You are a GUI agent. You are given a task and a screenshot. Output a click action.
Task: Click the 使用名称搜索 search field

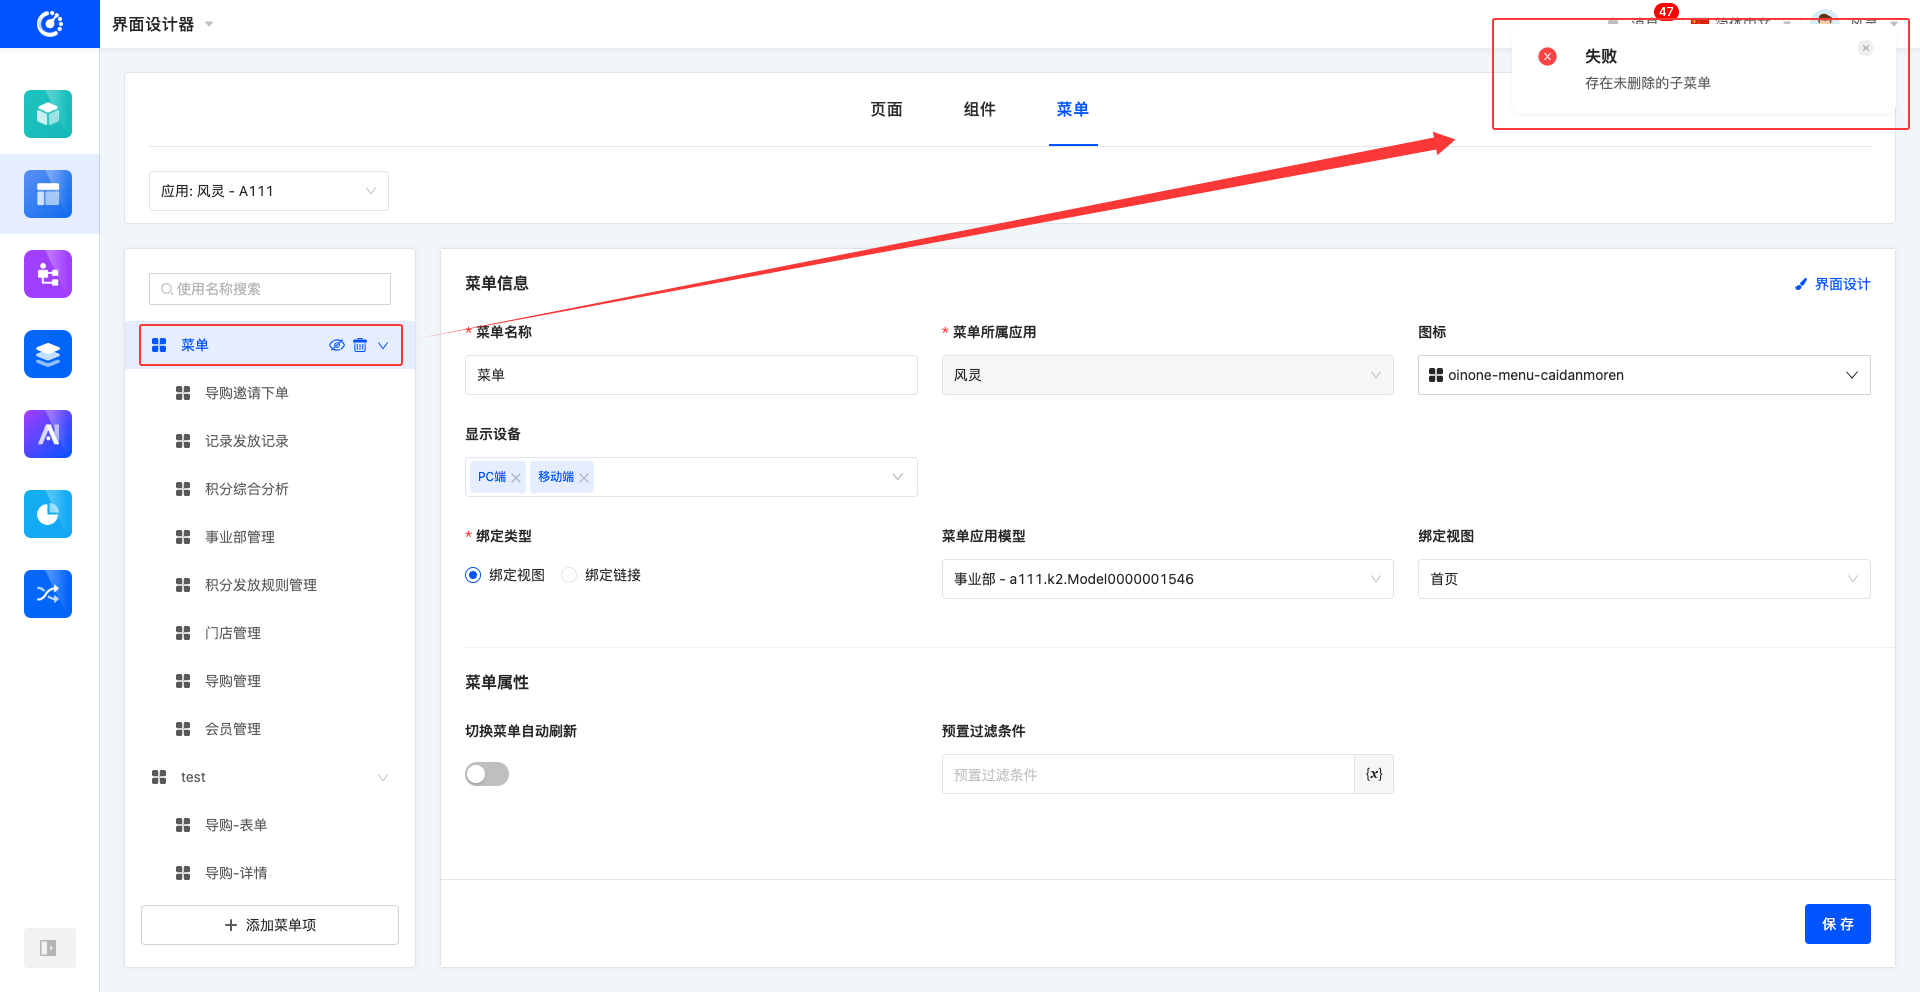pyautogui.click(x=270, y=289)
